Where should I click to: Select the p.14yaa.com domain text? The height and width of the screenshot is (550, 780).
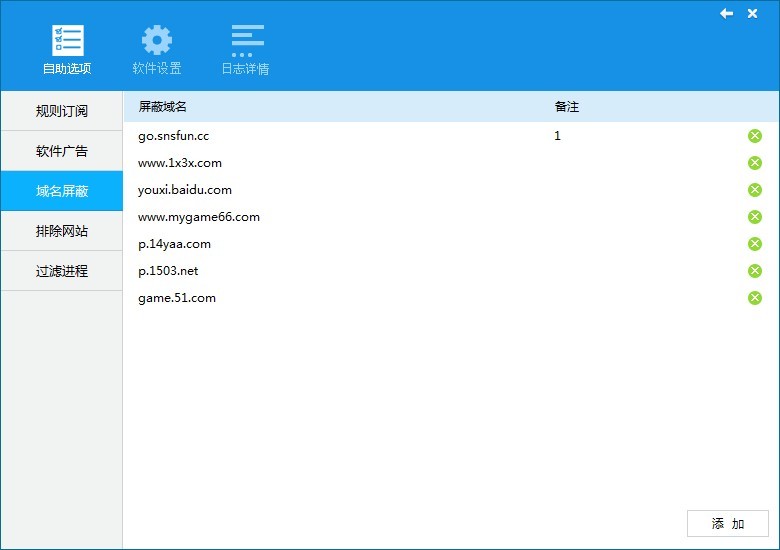pyautogui.click(x=174, y=244)
